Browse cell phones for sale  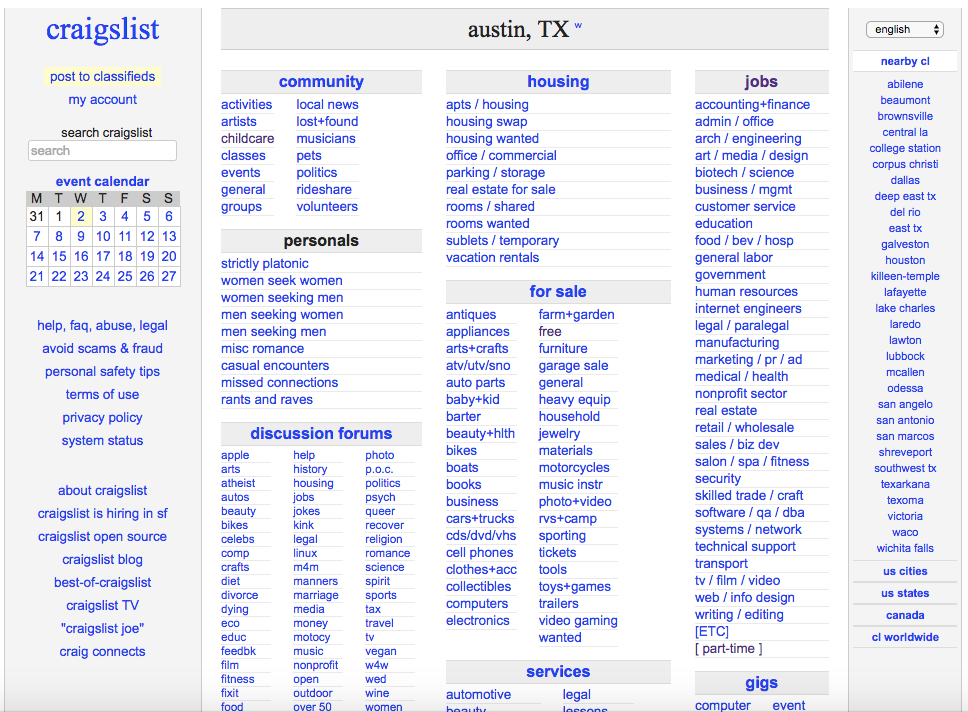coord(480,553)
